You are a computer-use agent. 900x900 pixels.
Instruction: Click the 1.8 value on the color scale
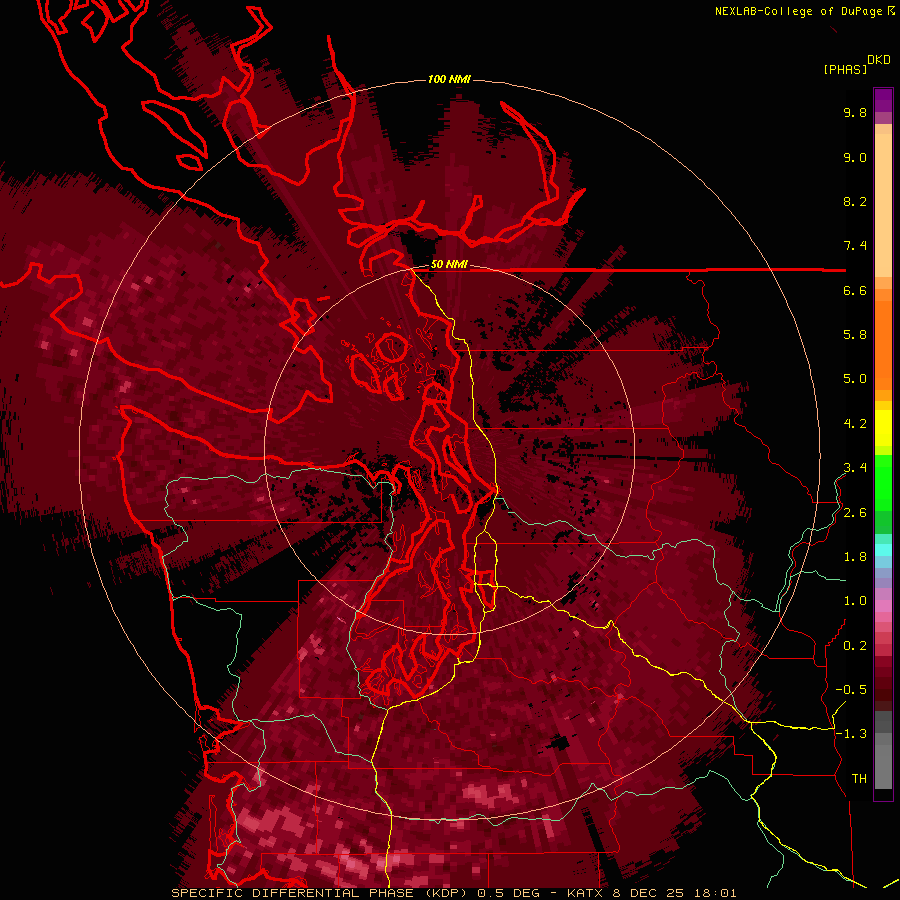pos(855,557)
